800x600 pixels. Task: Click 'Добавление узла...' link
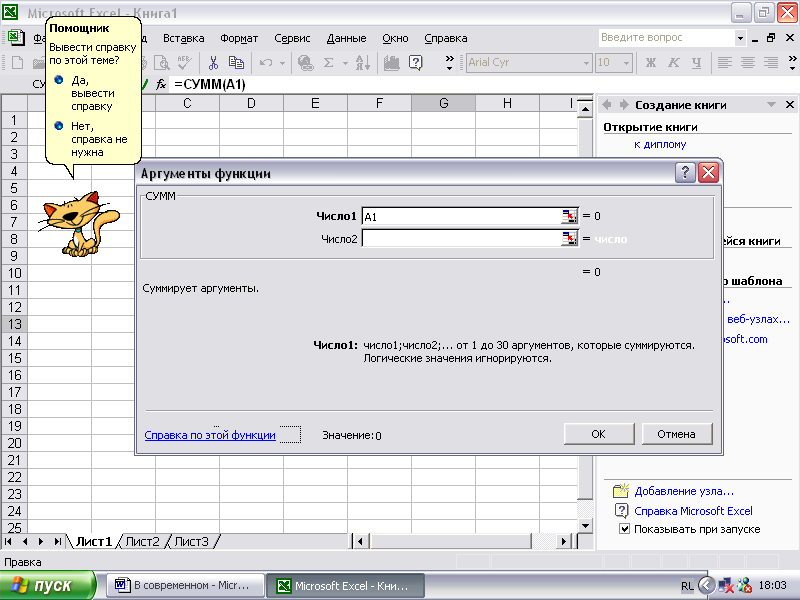click(684, 491)
